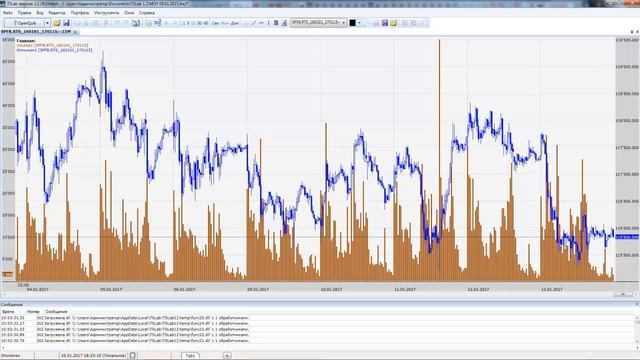Select the log row with func25.dll
The height and width of the screenshot is (360, 640).
pyautogui.click(x=318, y=318)
